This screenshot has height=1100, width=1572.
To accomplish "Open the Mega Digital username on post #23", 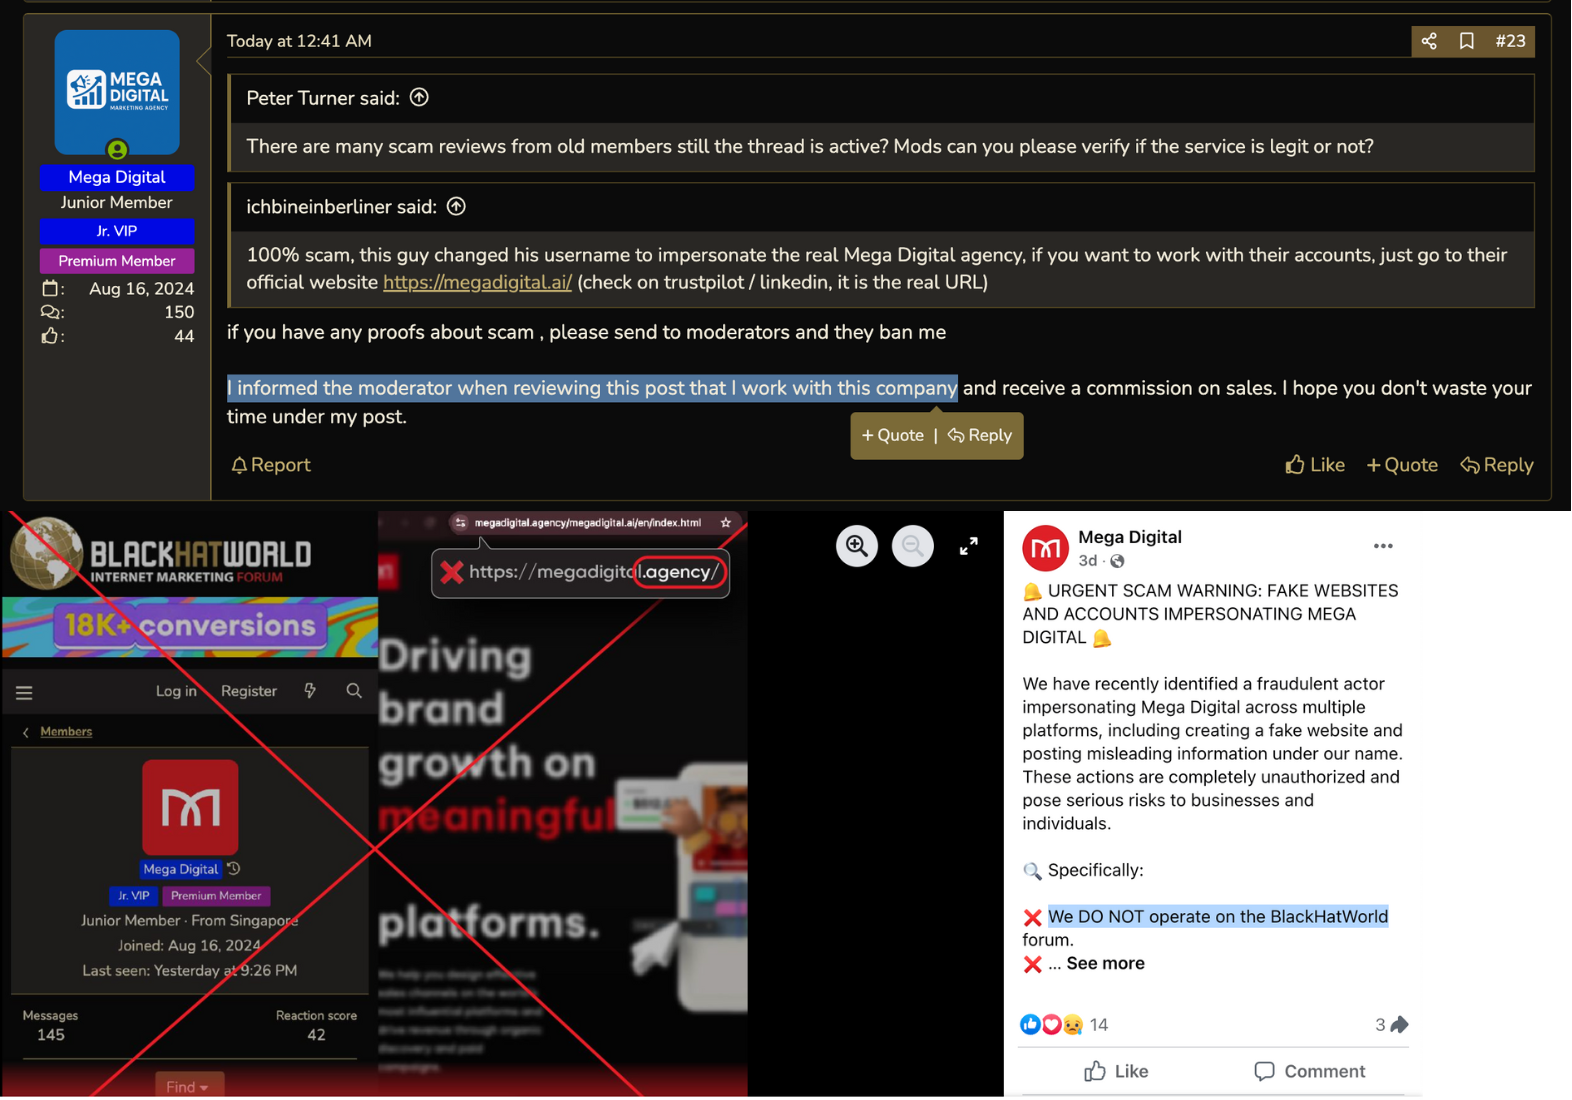I will pyautogui.click(x=117, y=177).
